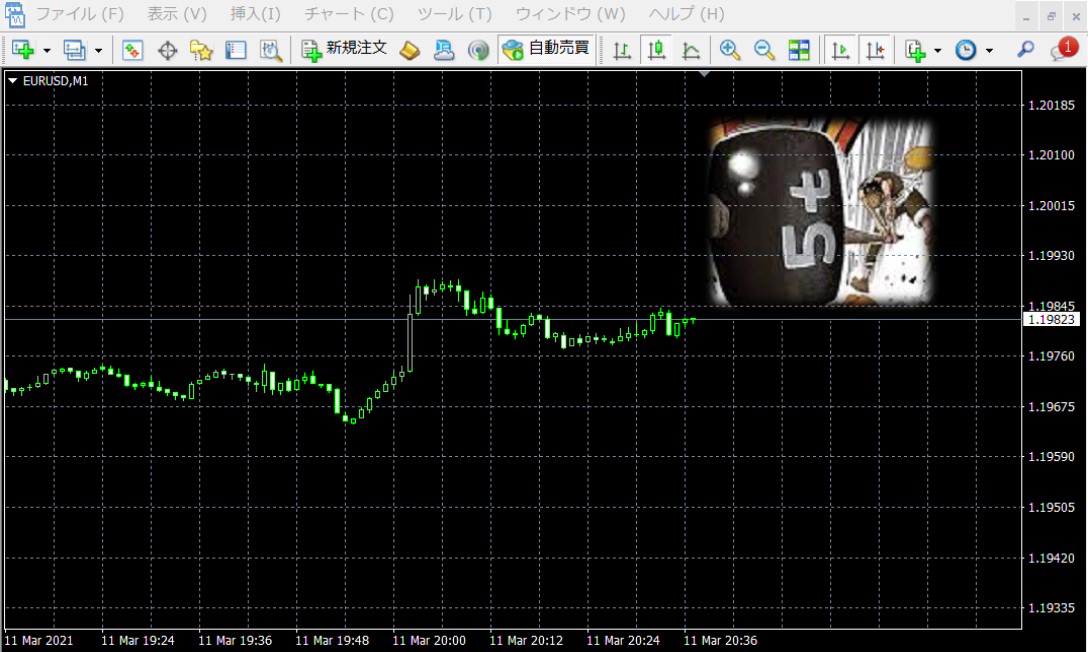The image size is (1088, 652).
Task: Click price level 1.19335 on scale
Action: (x=1051, y=608)
